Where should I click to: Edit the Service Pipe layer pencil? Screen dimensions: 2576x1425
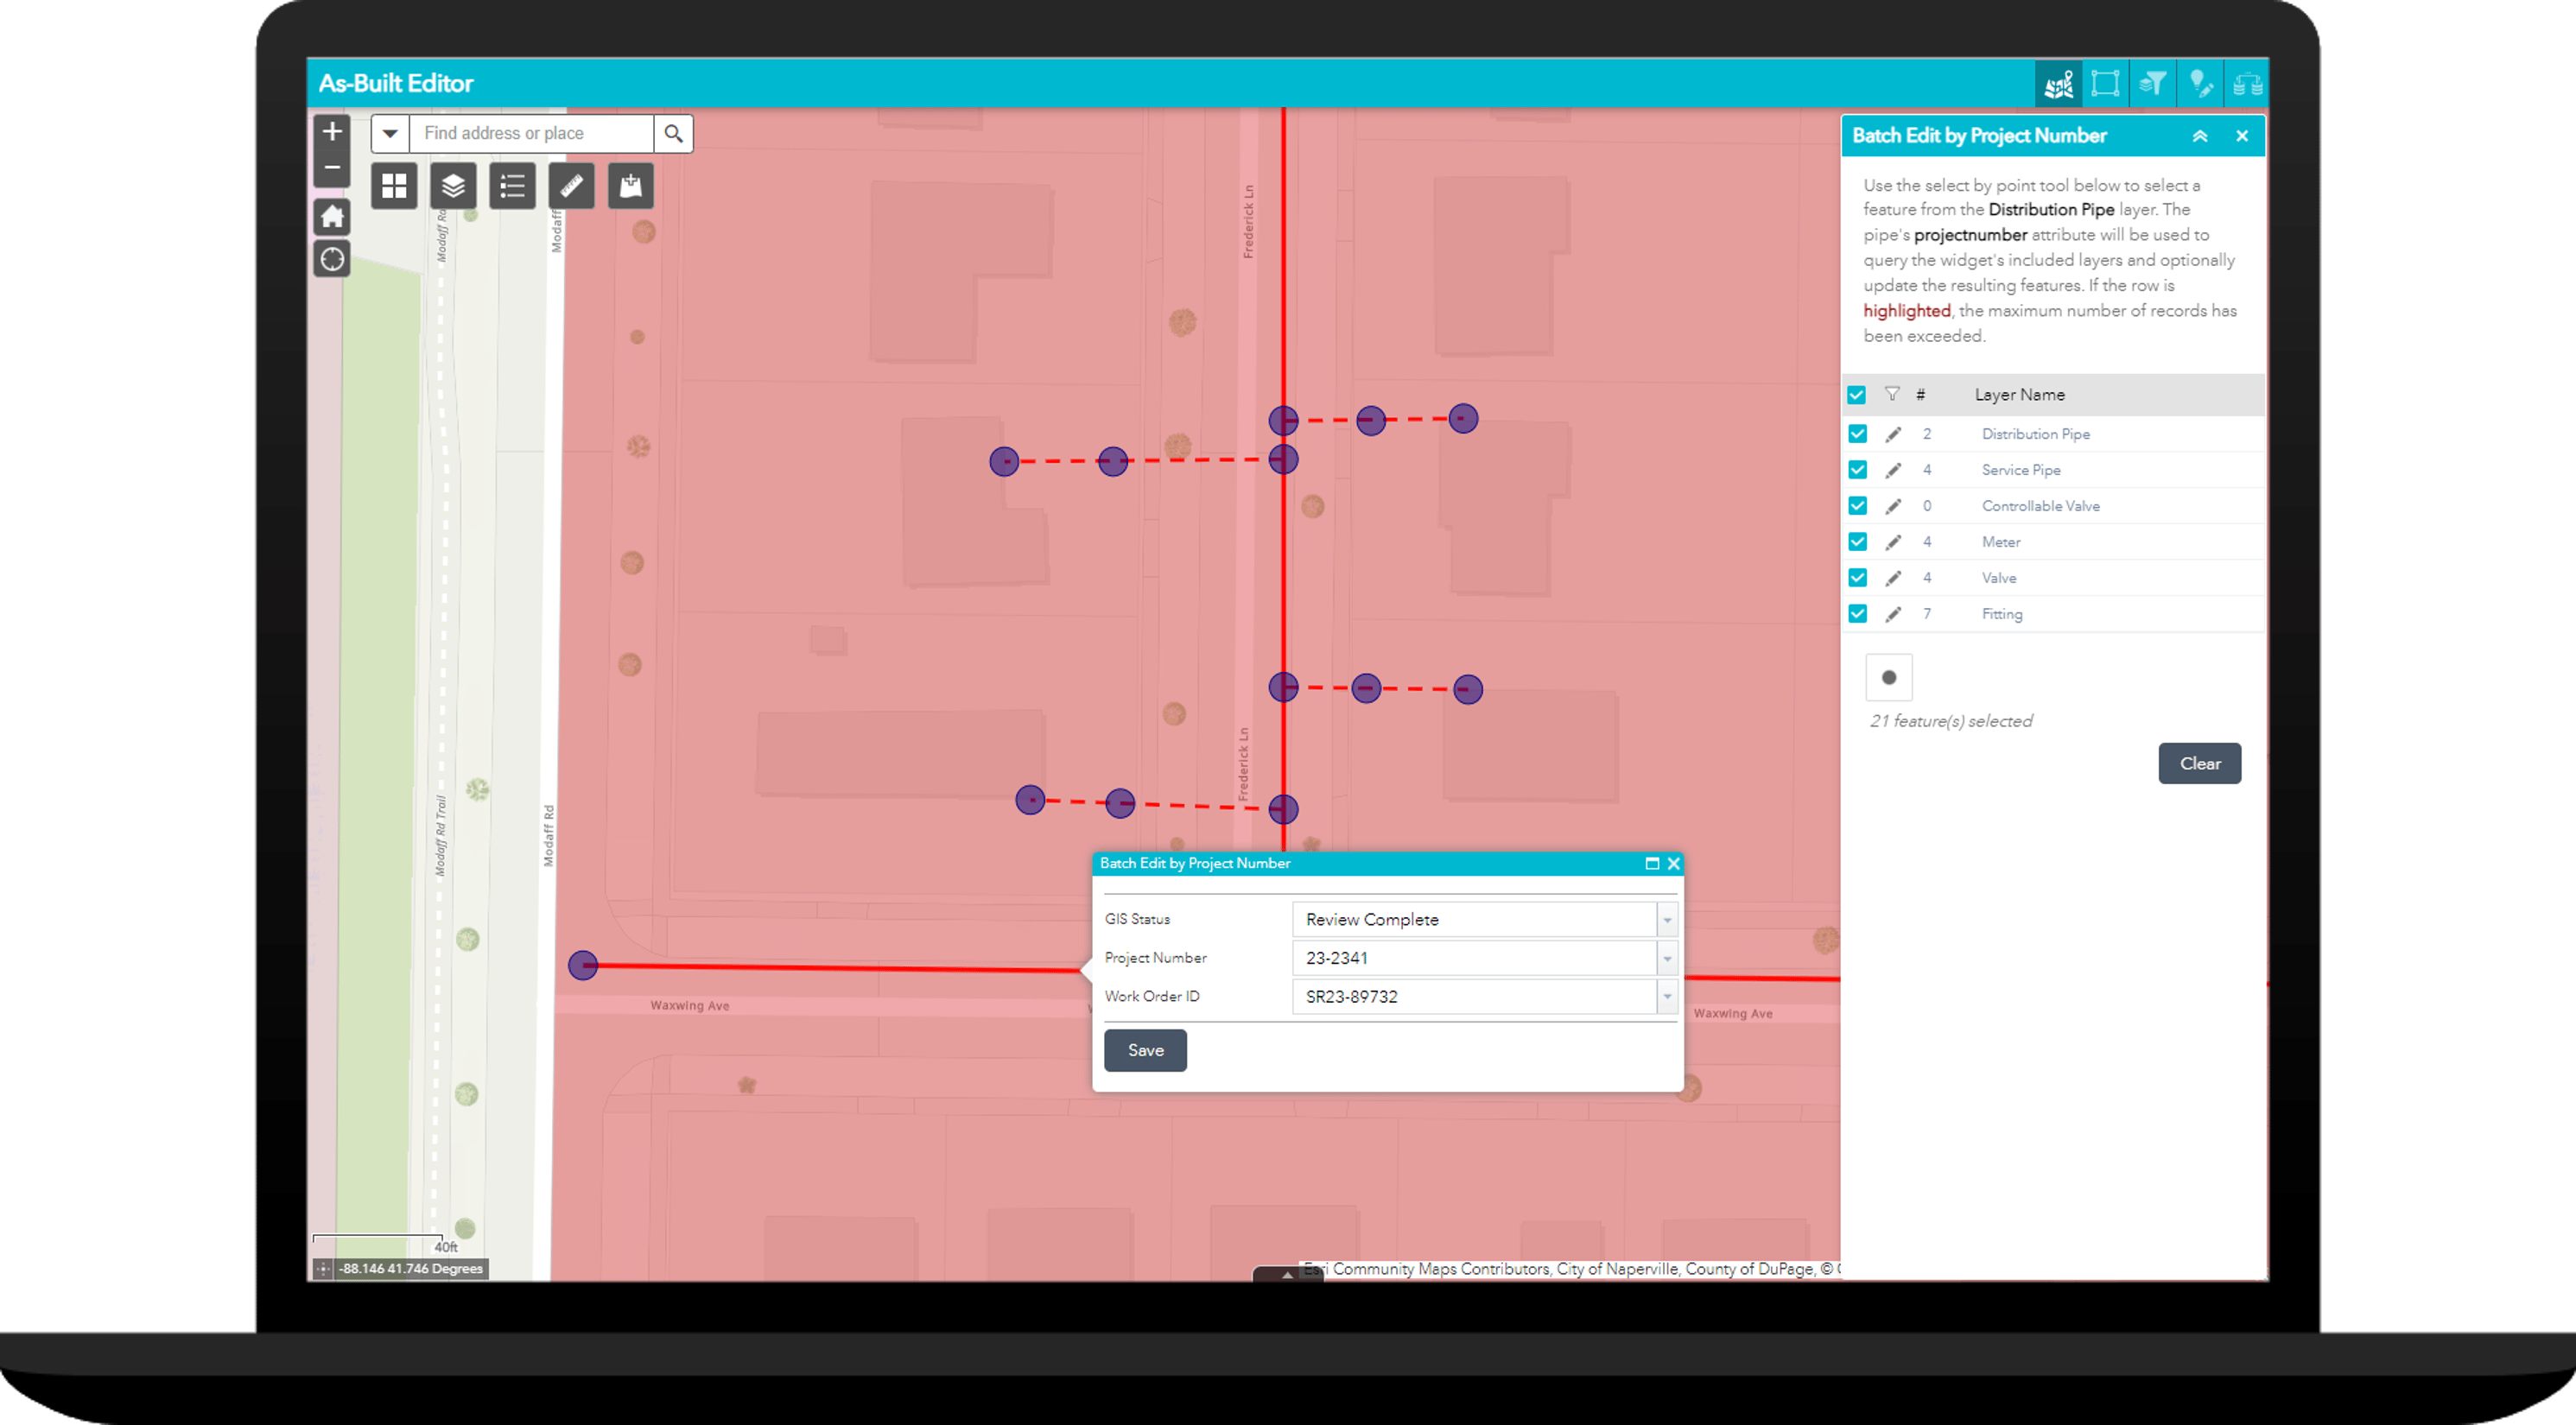(1893, 470)
